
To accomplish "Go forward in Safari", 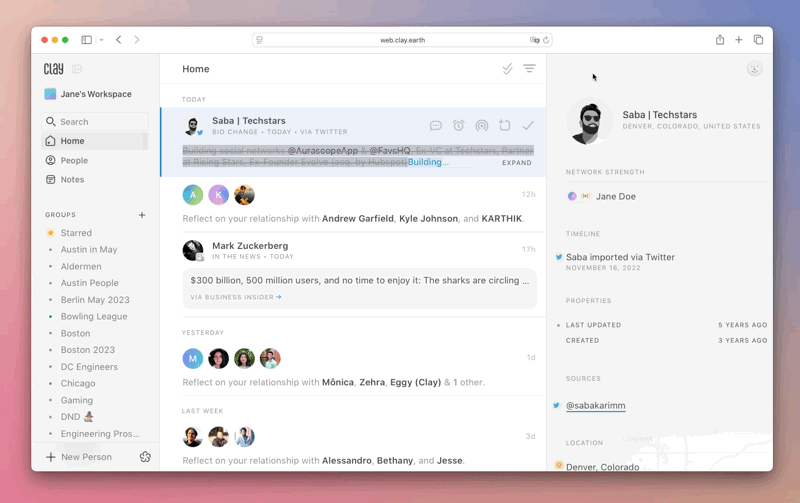I will point(137,40).
